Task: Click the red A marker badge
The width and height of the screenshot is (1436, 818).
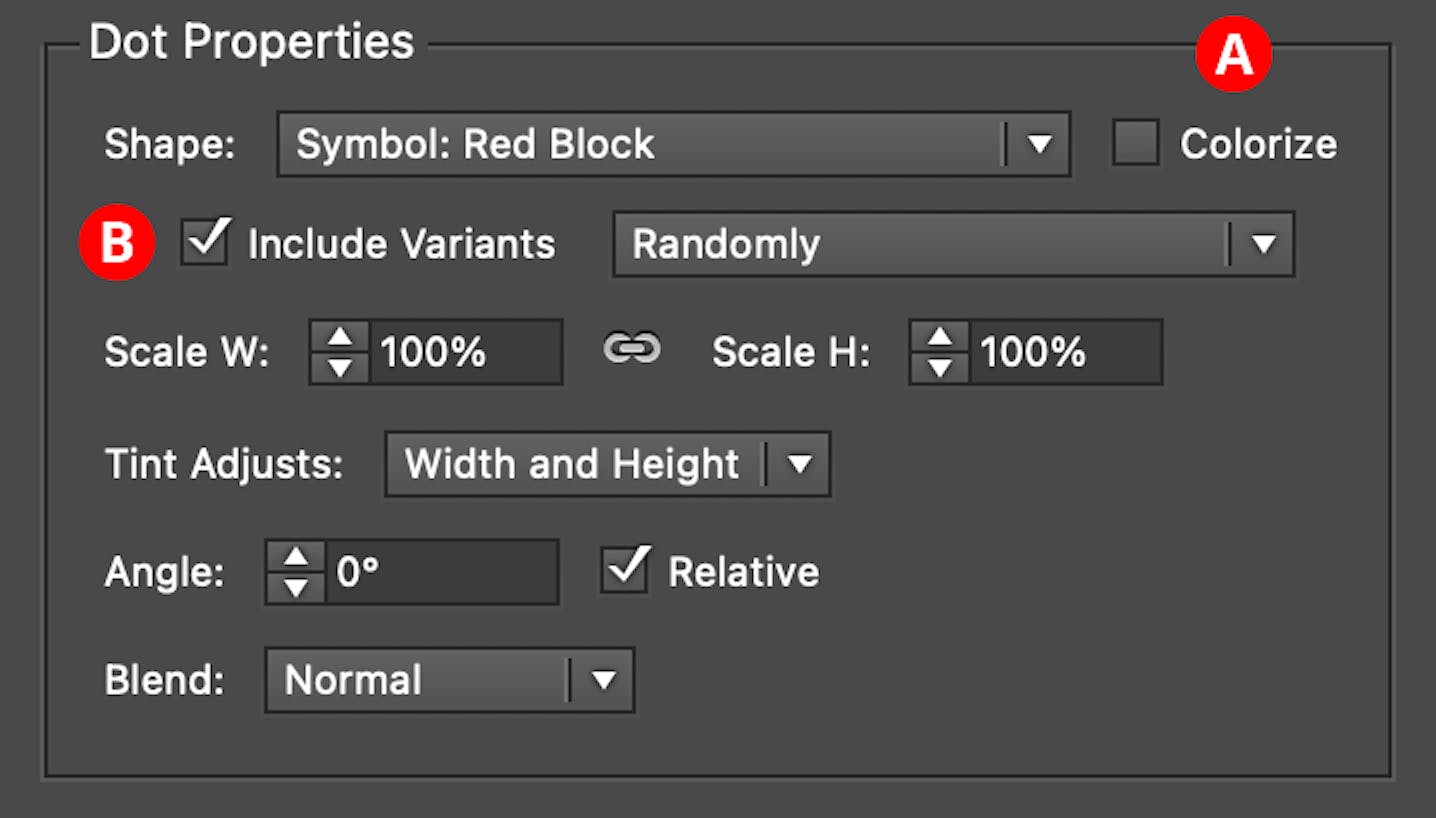Action: click(1233, 56)
